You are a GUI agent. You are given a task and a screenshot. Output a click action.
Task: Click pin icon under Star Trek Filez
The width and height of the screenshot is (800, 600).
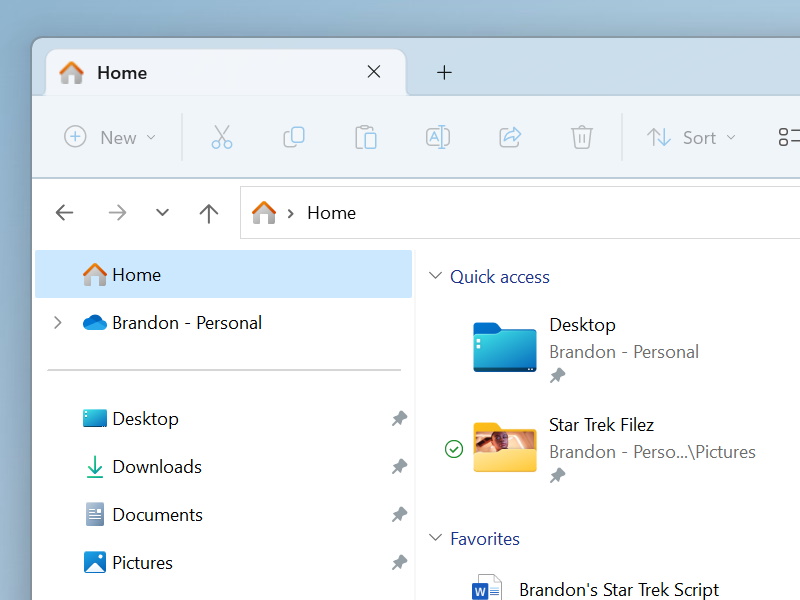(x=558, y=476)
